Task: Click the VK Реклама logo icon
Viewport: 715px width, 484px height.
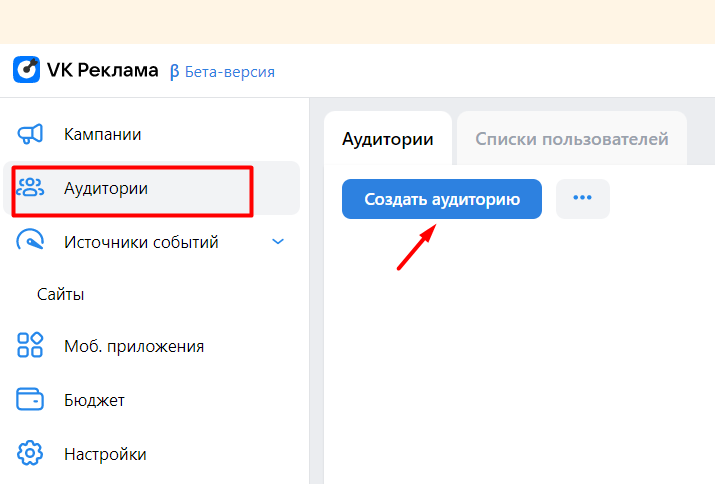Action: tap(27, 70)
